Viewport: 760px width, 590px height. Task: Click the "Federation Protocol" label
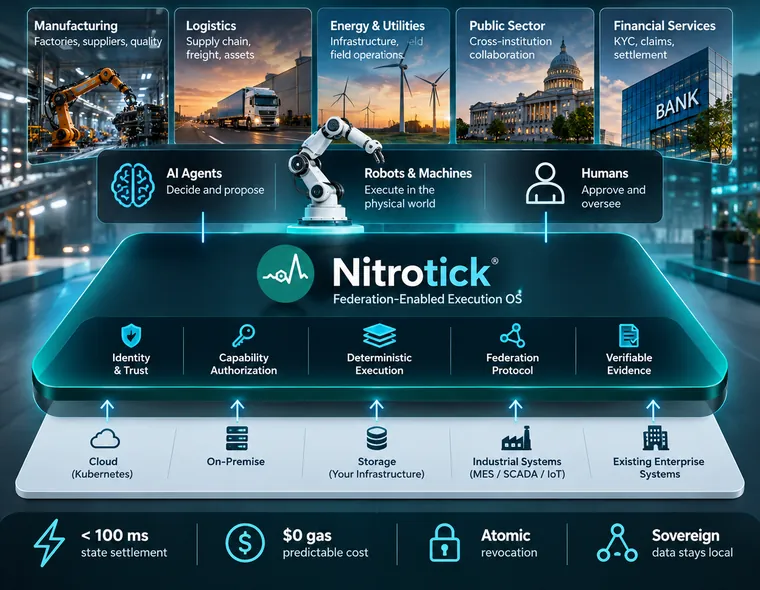coord(512,364)
